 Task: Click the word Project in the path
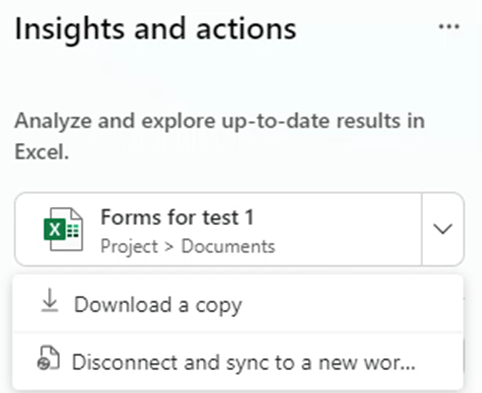click(129, 247)
